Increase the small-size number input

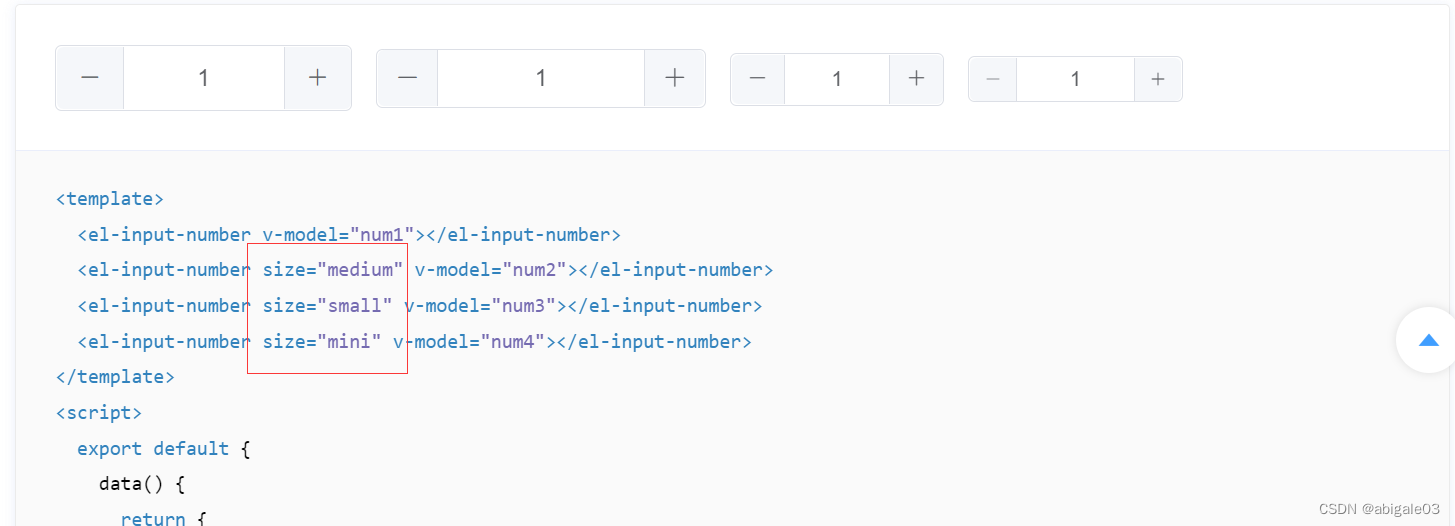[x=916, y=79]
